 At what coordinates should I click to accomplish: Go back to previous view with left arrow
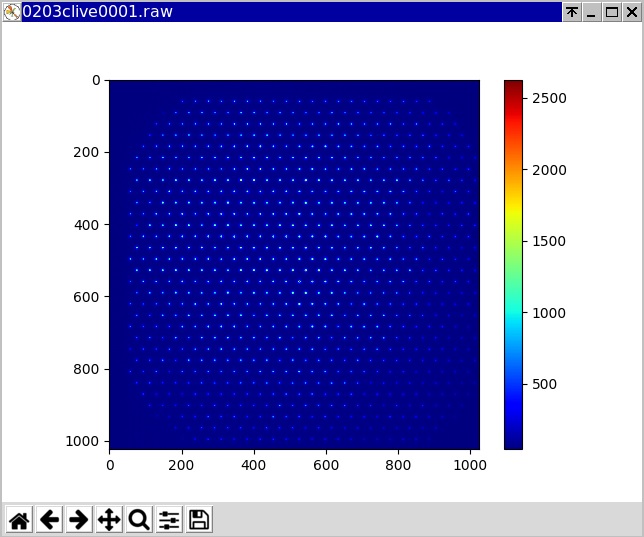click(x=49, y=519)
